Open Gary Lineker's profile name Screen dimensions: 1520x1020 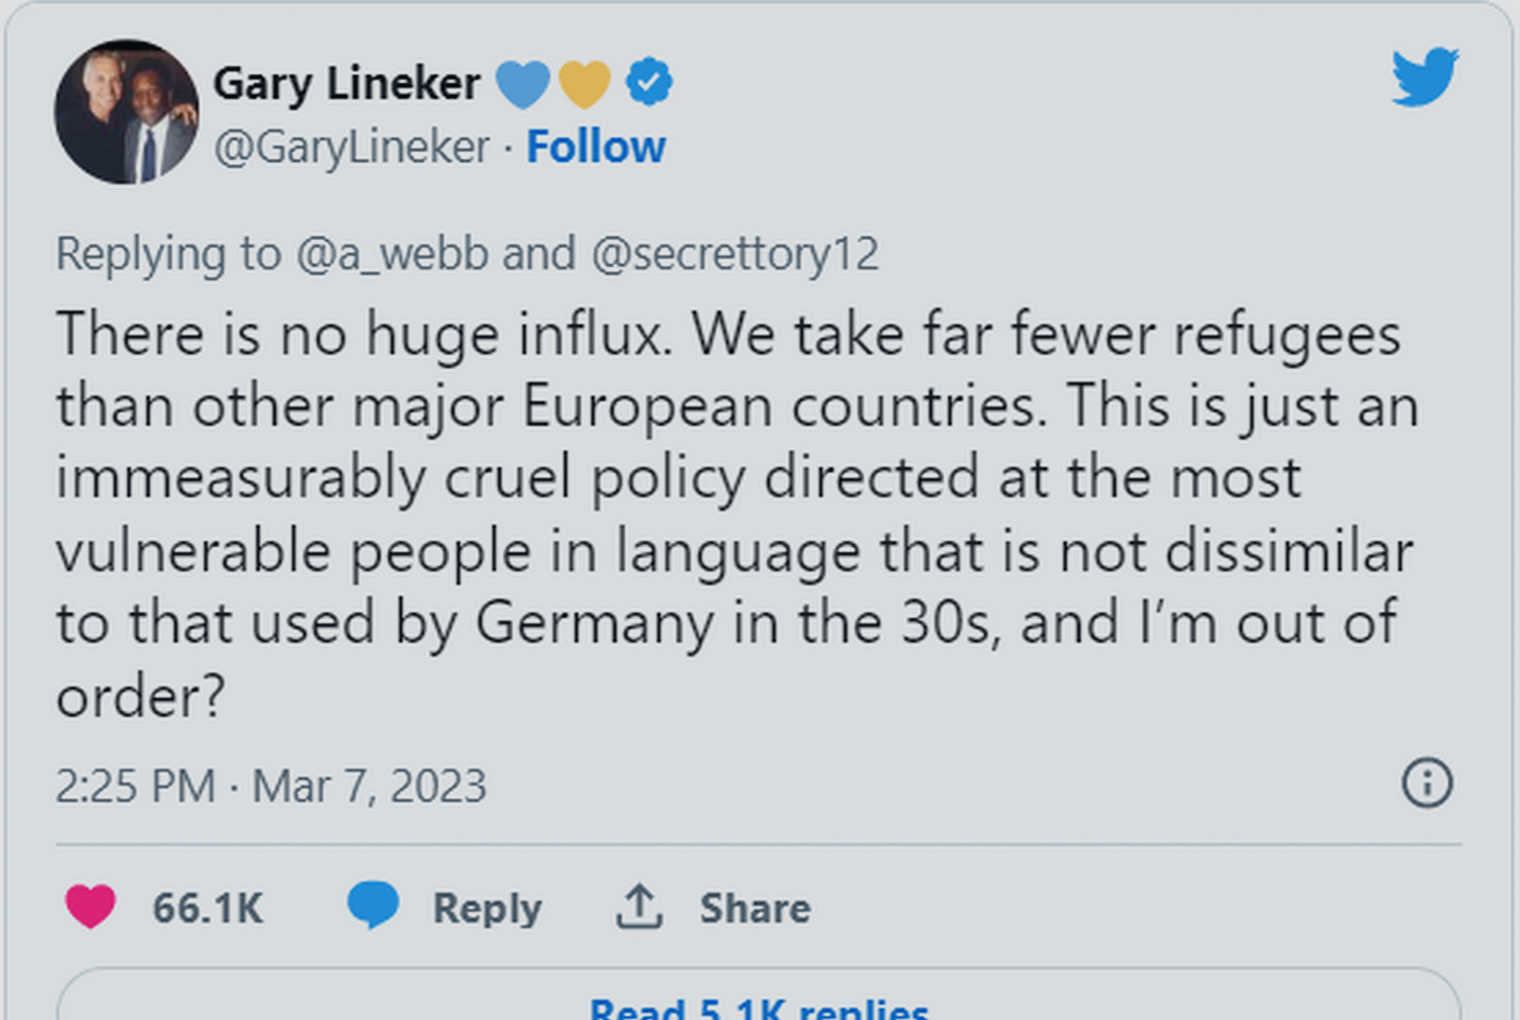(x=348, y=82)
